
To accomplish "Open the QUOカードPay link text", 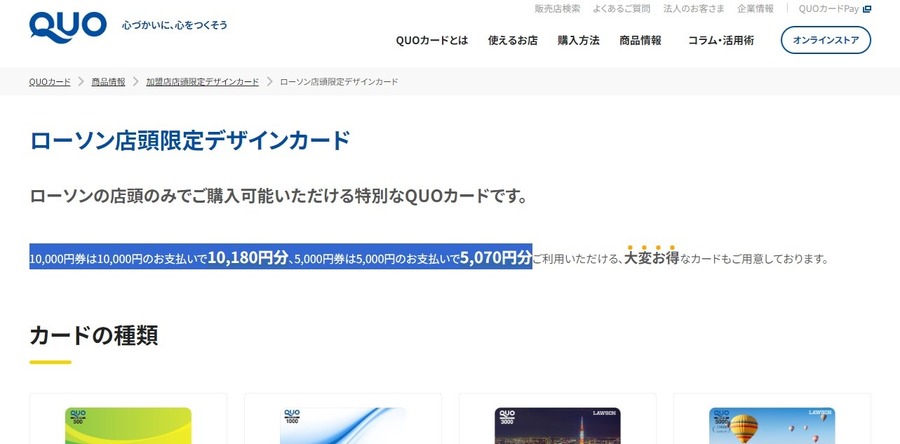I will click(x=829, y=9).
